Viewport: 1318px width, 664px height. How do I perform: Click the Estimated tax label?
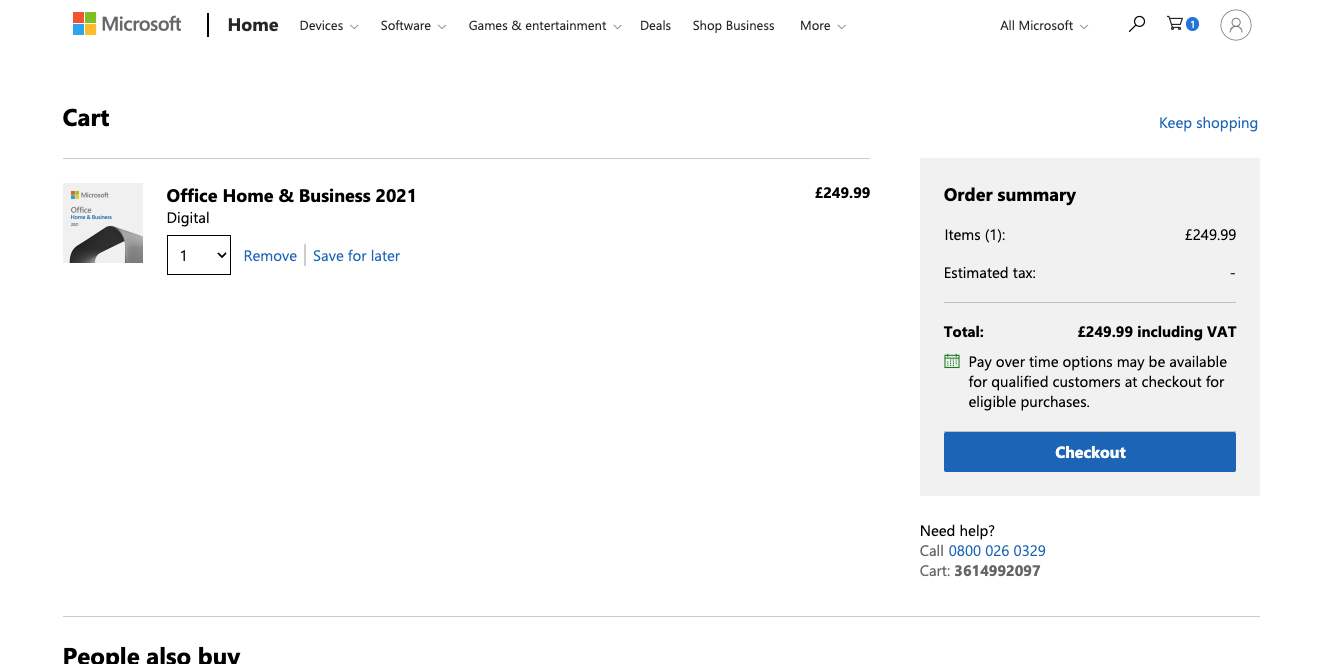(x=990, y=273)
